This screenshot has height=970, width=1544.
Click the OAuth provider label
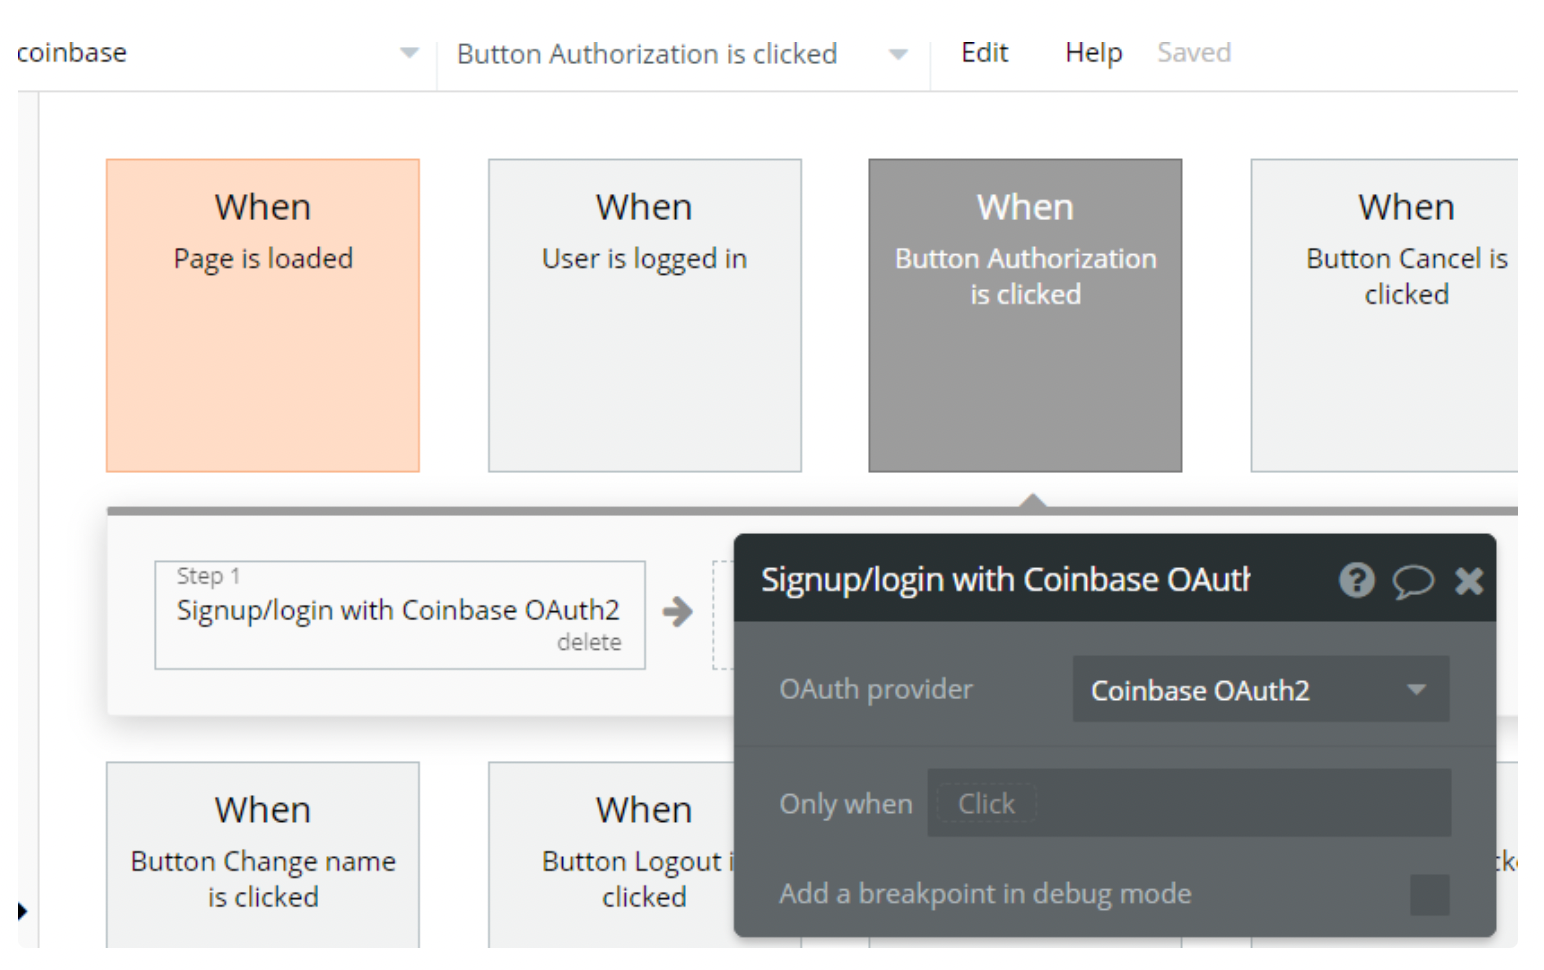(x=876, y=689)
